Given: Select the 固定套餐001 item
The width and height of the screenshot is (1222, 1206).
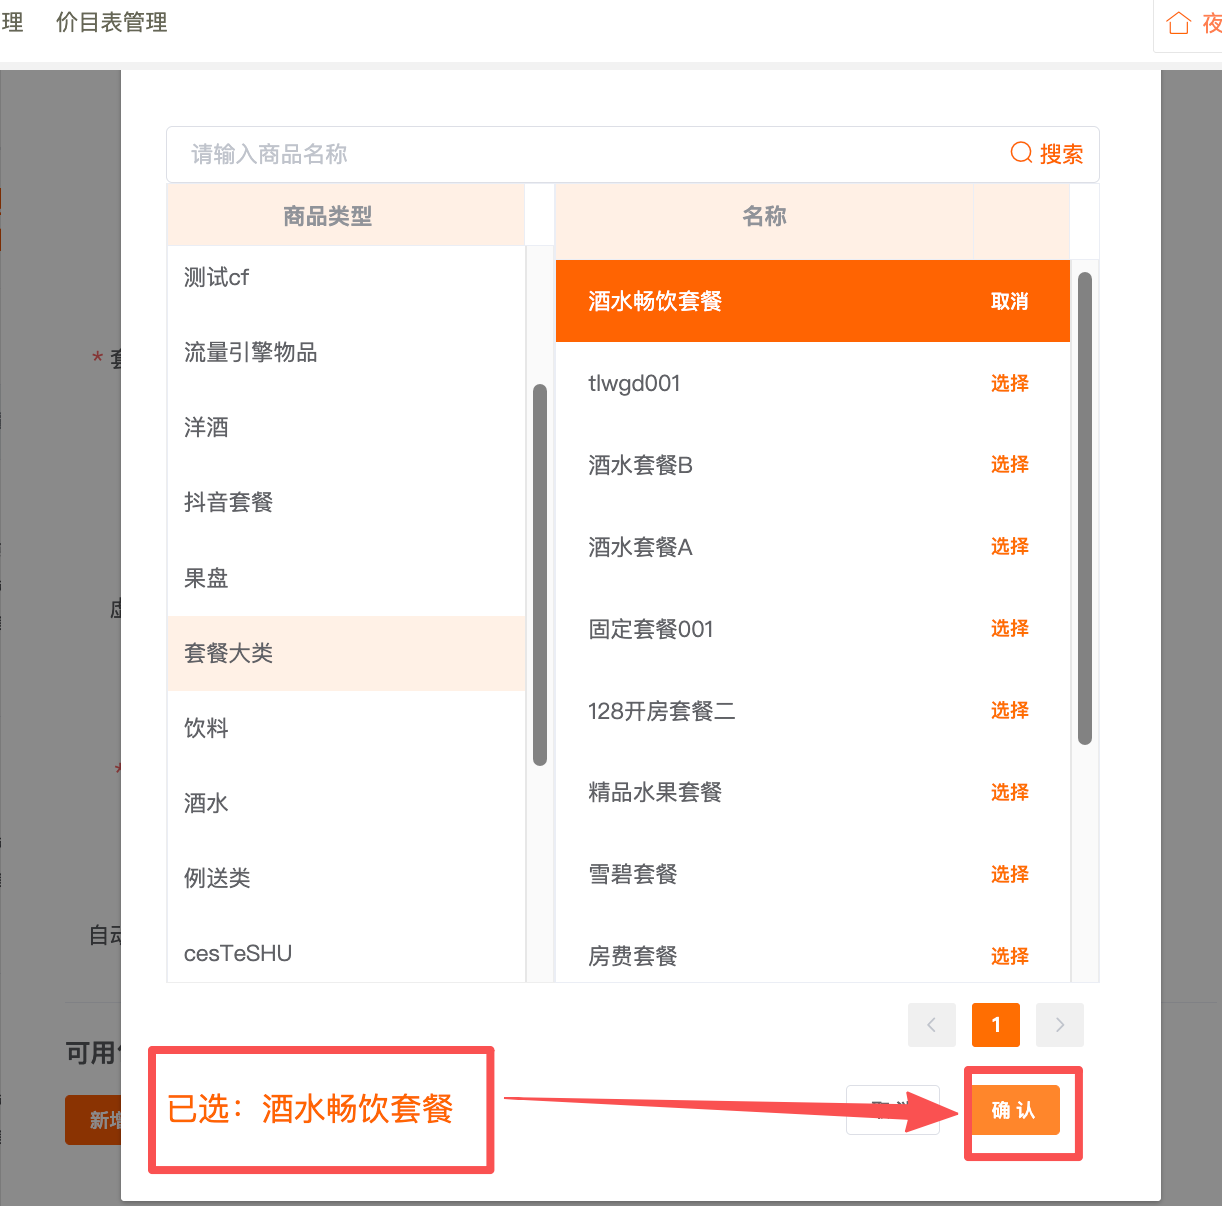Looking at the screenshot, I should (x=1008, y=628).
